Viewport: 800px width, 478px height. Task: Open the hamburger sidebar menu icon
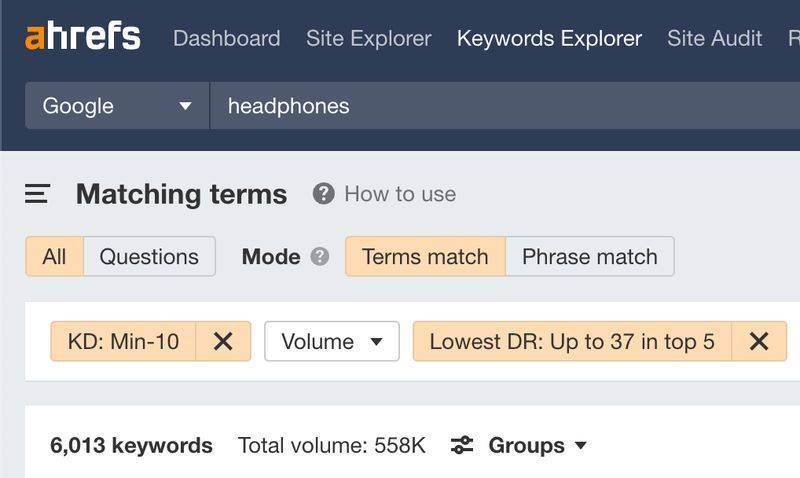coord(37,194)
